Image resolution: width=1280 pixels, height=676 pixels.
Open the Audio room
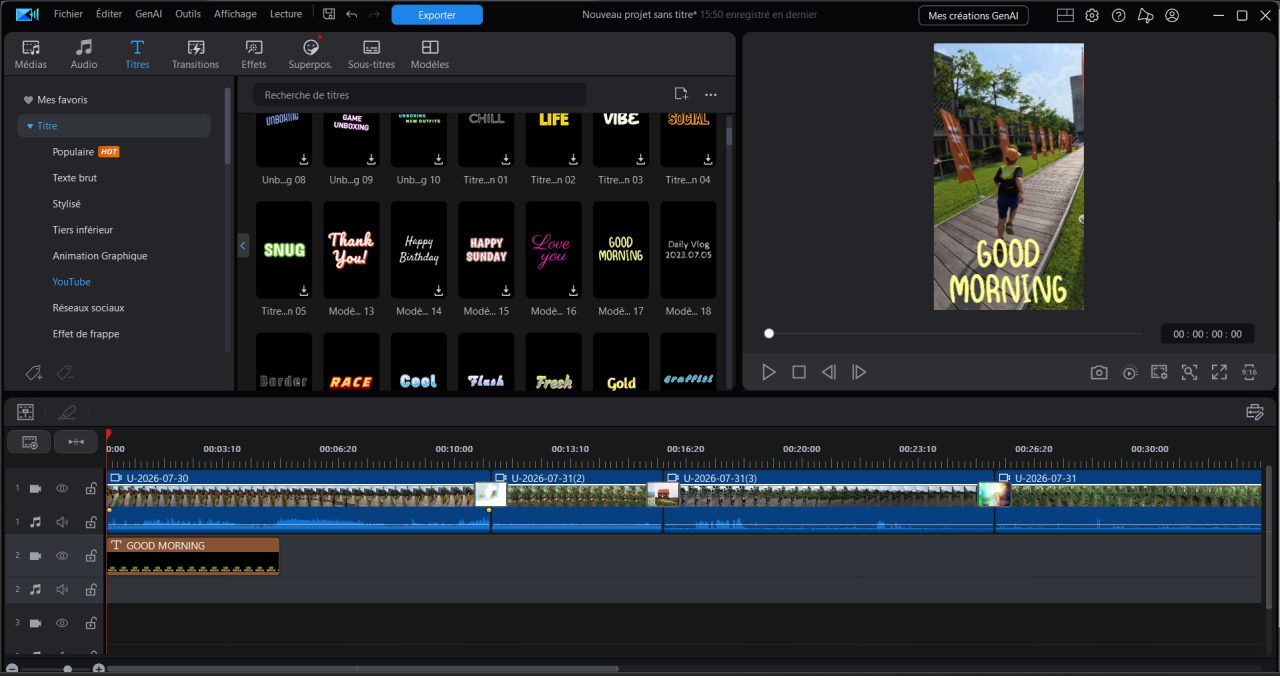[84, 55]
